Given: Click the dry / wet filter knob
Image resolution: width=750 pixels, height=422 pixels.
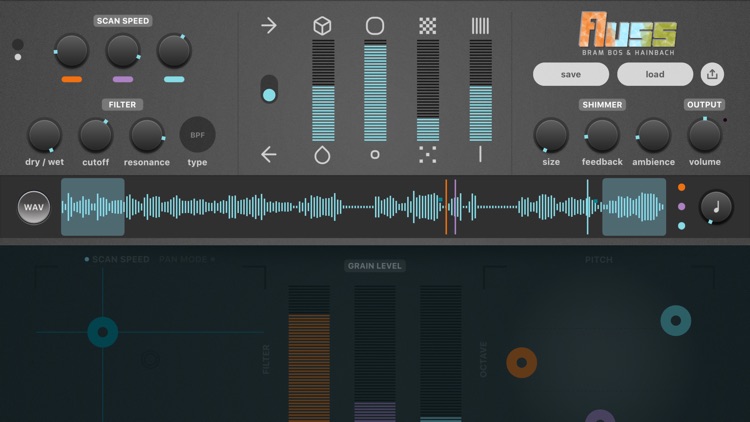Looking at the screenshot, I should pos(44,135).
